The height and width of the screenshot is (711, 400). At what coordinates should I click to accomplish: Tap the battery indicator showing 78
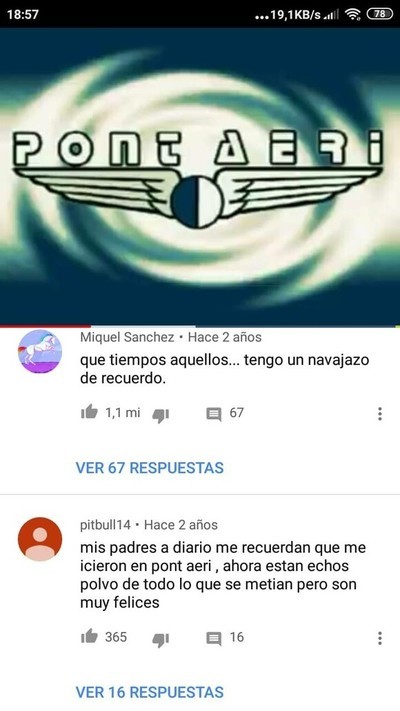379,14
